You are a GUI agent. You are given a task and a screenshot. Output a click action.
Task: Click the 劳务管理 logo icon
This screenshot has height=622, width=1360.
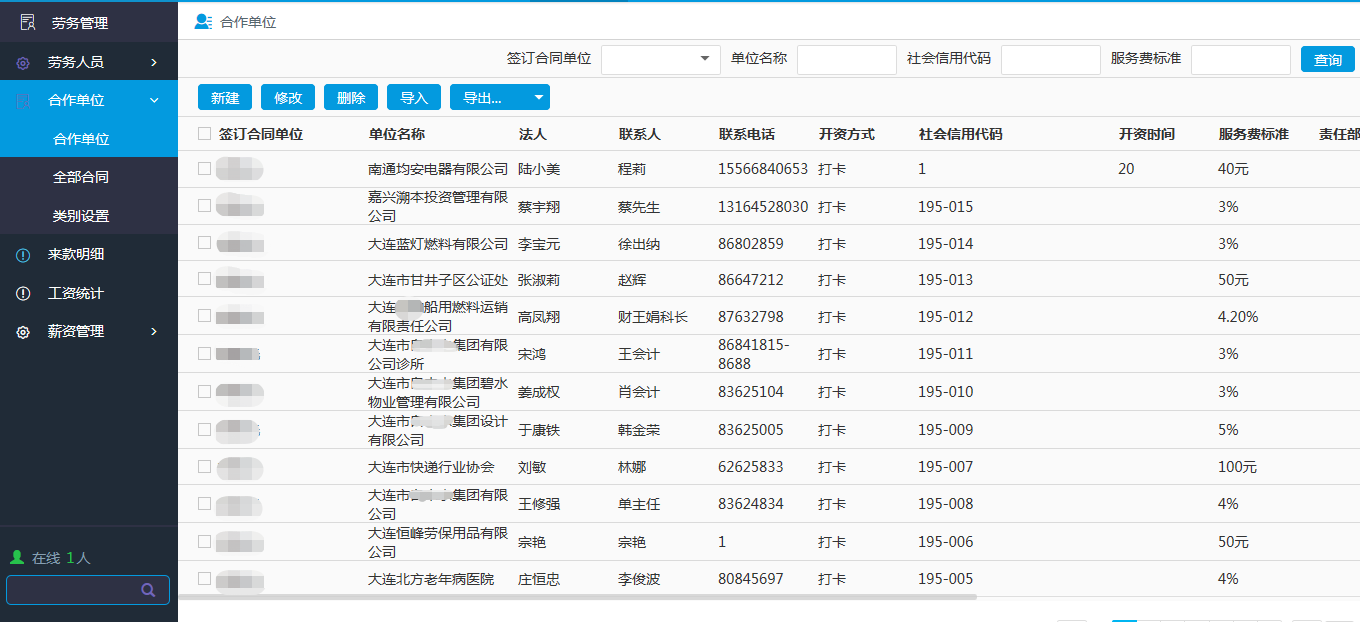(27, 22)
